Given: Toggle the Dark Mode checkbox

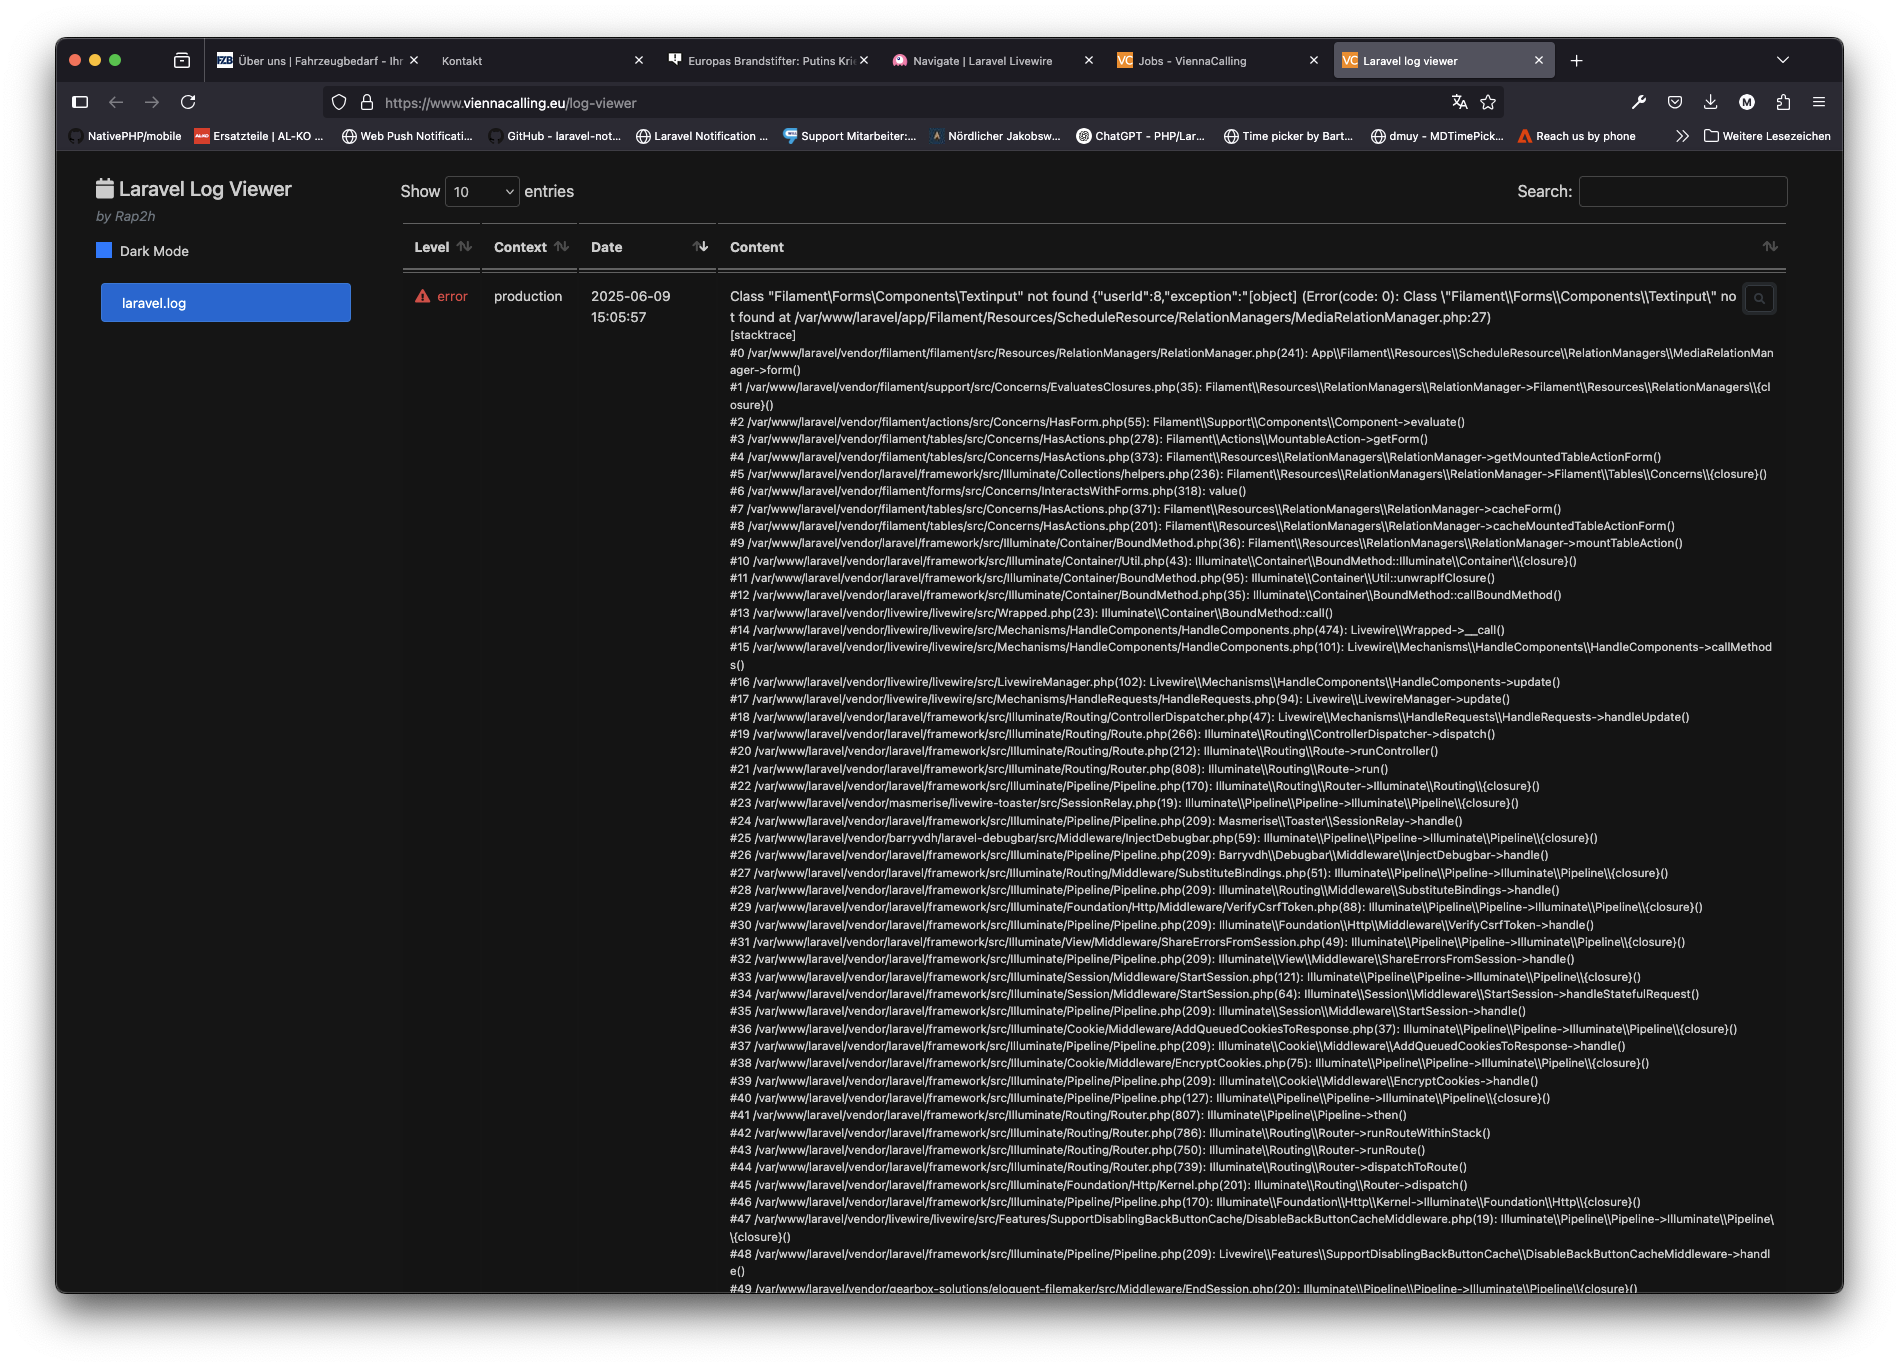Looking at the screenshot, I should 104,250.
